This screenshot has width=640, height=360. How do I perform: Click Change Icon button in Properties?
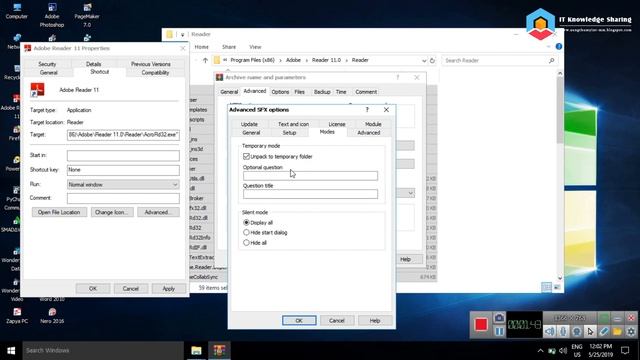pos(112,212)
